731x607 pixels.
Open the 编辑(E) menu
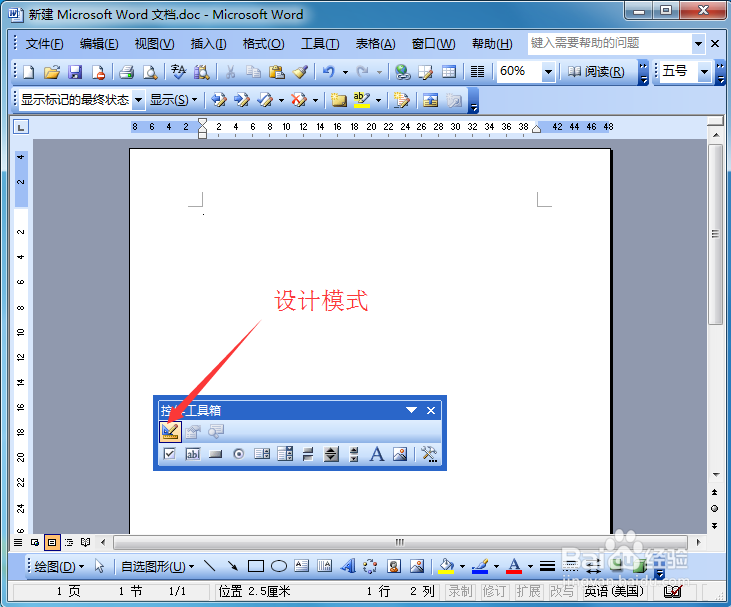99,44
